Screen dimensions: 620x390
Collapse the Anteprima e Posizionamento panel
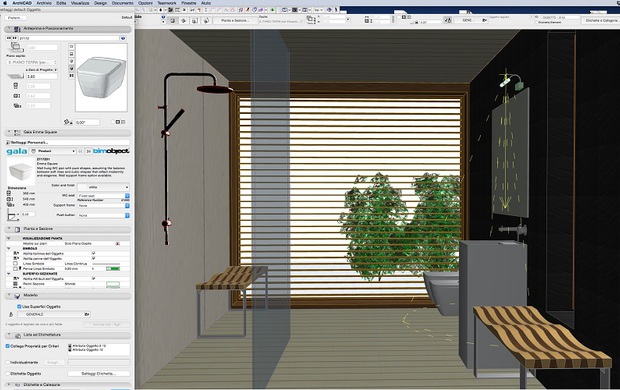point(9,29)
